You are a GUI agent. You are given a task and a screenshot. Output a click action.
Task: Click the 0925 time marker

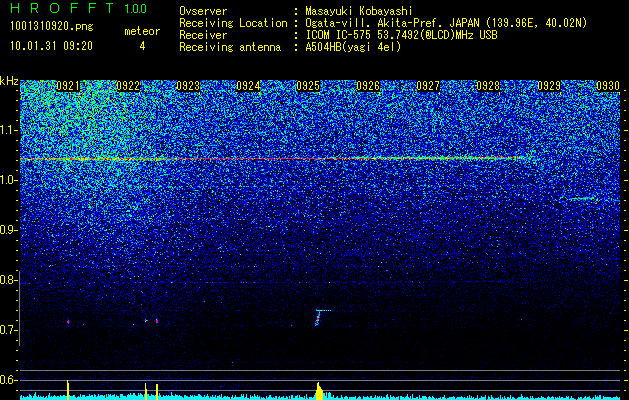tap(308, 86)
